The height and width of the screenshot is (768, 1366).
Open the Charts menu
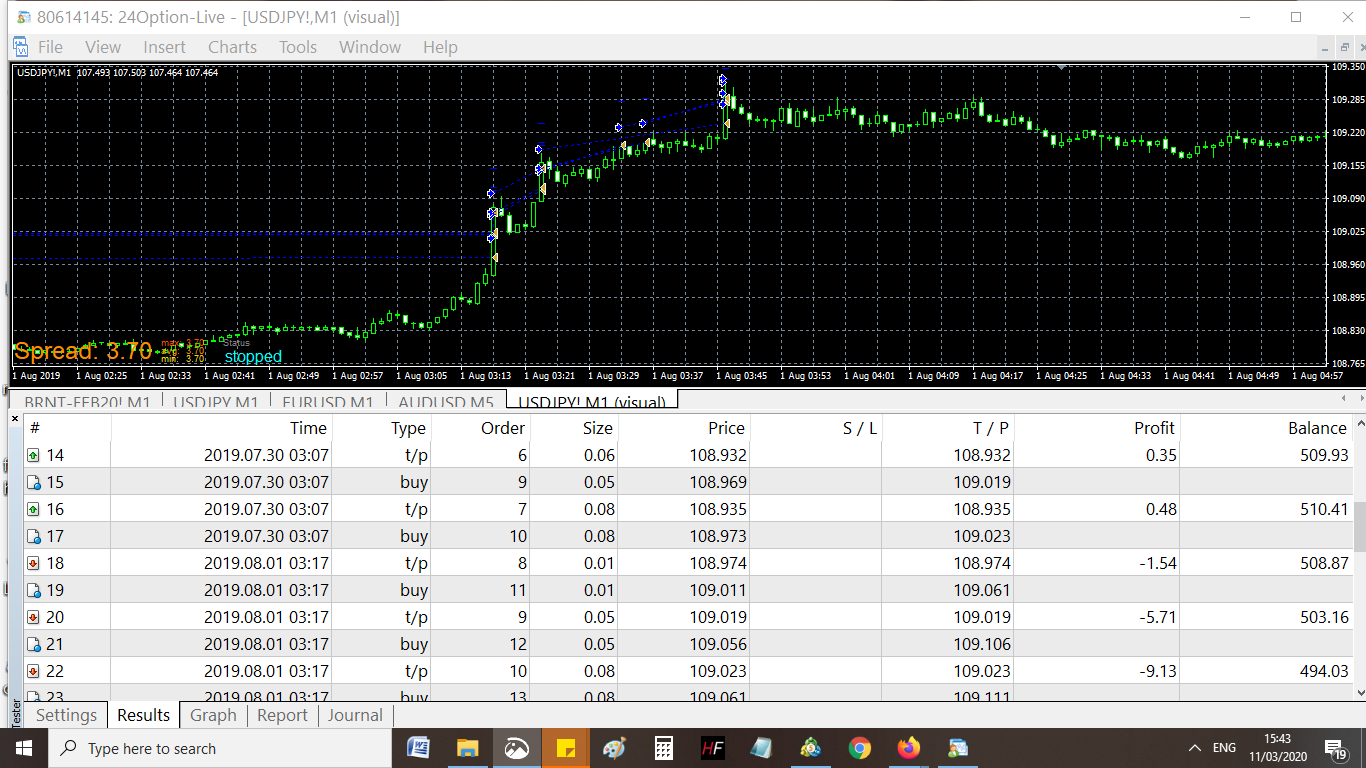click(x=232, y=47)
